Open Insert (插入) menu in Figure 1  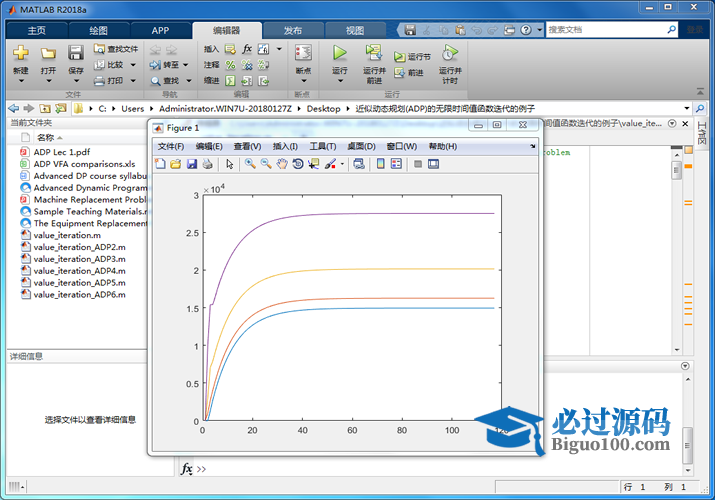click(285, 146)
